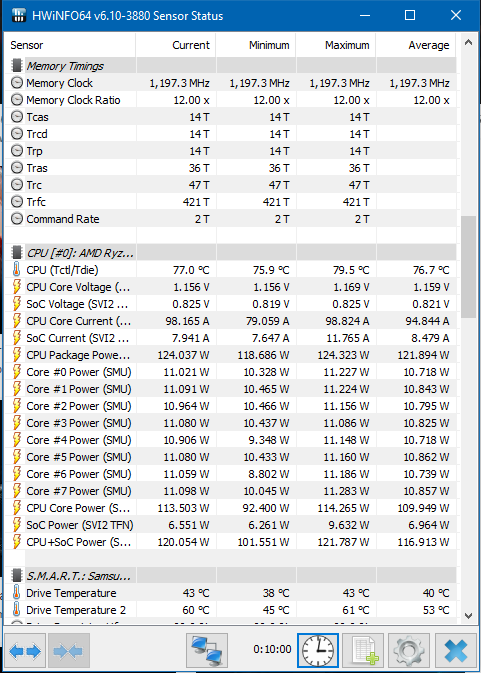Select the Core #6 Power (SMU) label
The width and height of the screenshot is (481, 673).
(x=79, y=474)
